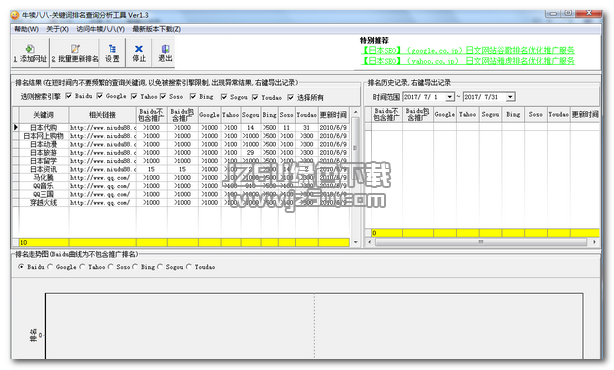The width and height of the screenshot is (614, 370).
Task: Click the yellow count cell showing 10
Action: click(43, 242)
